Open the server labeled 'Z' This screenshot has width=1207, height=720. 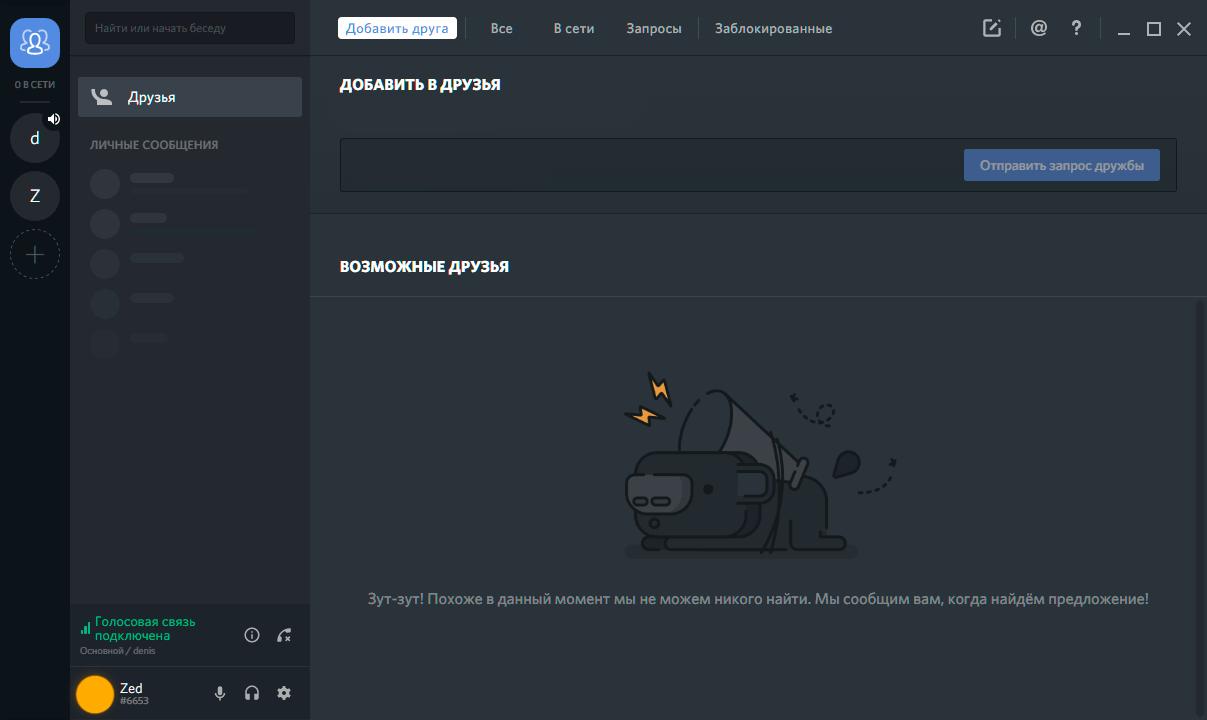click(x=35, y=196)
